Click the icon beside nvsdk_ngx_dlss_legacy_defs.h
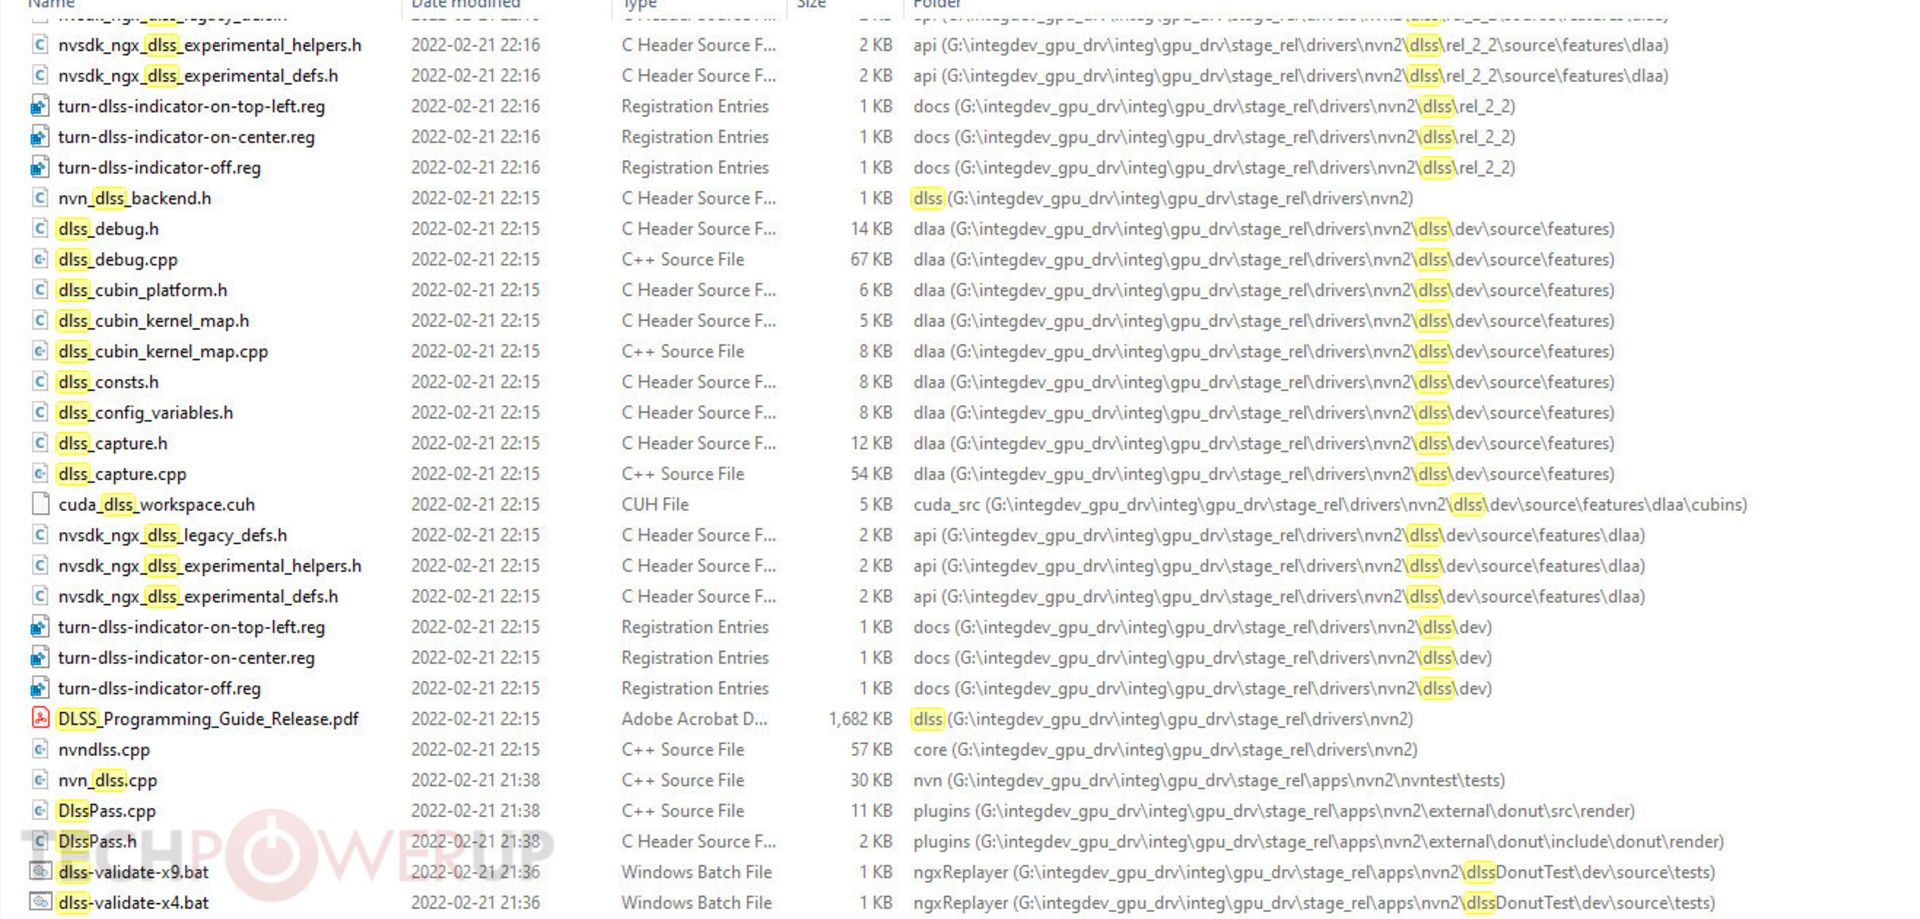This screenshot has height=919, width=1920. pos(40,535)
